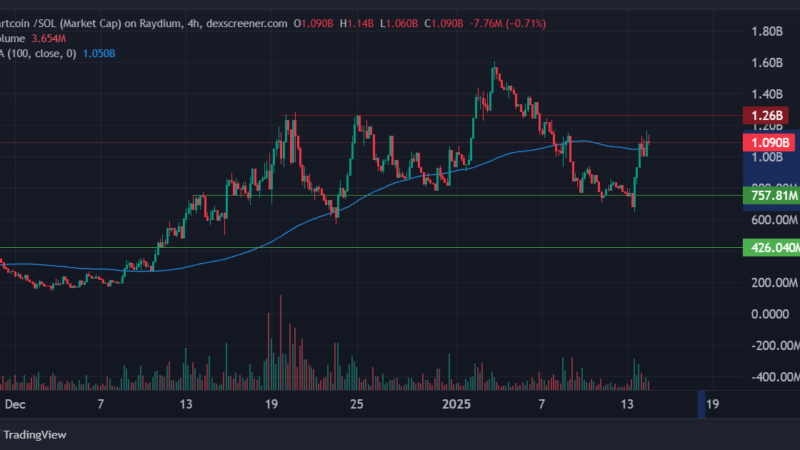The width and height of the screenshot is (800, 450).
Task: Click the Volume value 3.654M
Action: pos(48,39)
